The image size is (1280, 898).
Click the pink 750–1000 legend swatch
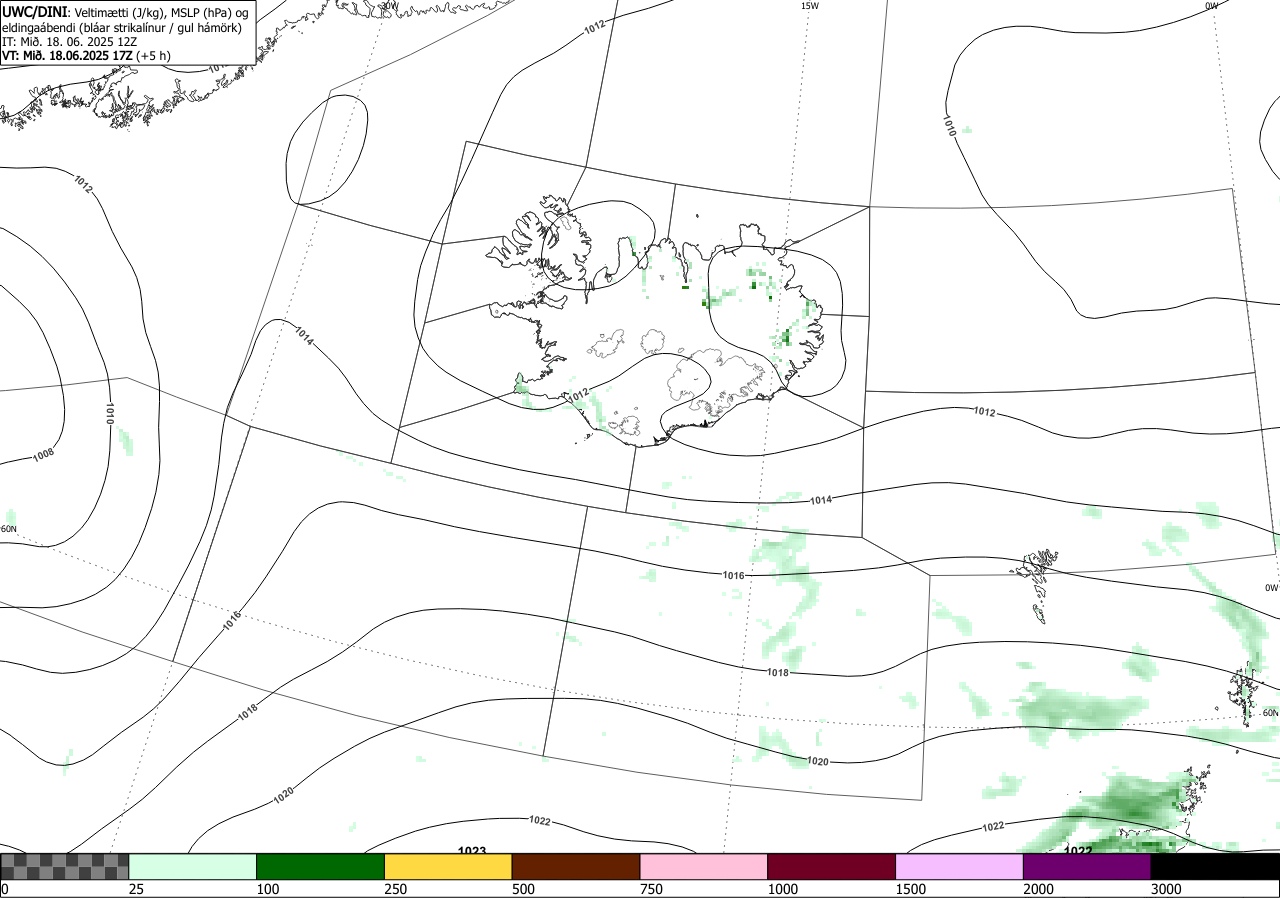point(704,866)
